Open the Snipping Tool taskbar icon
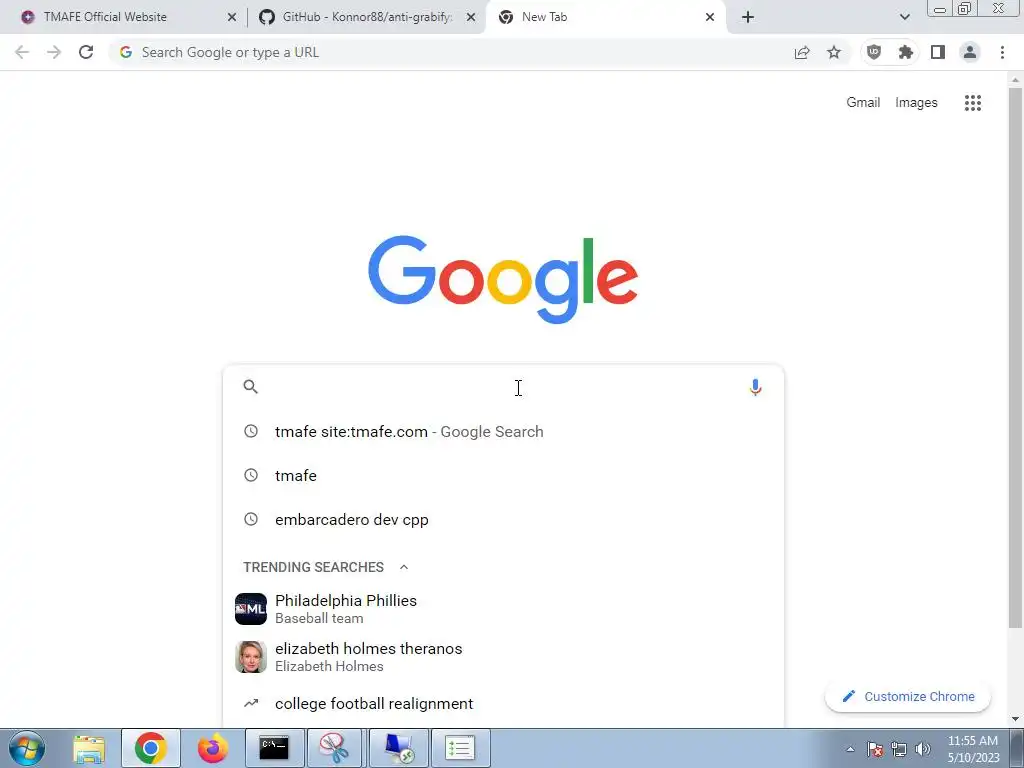 [334, 748]
